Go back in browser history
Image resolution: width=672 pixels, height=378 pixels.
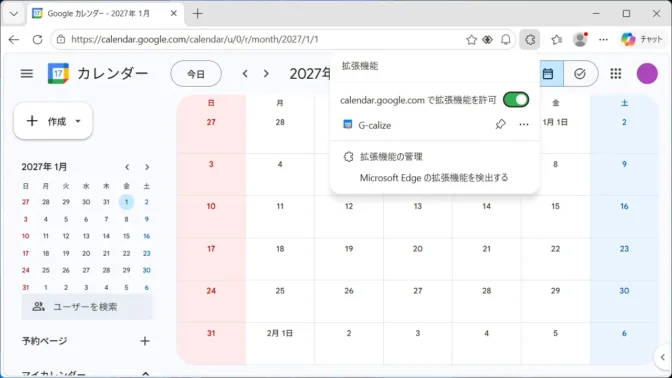[14, 39]
